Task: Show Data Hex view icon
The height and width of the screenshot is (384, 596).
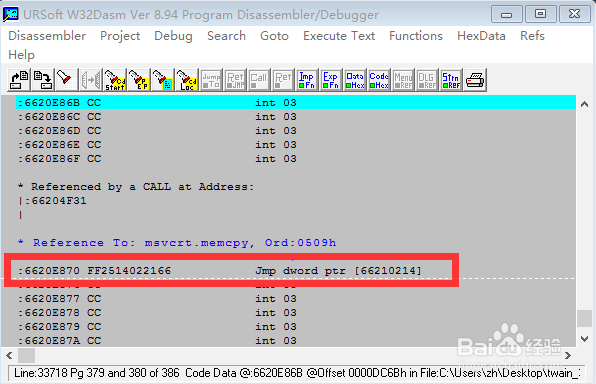Action: 355,80
